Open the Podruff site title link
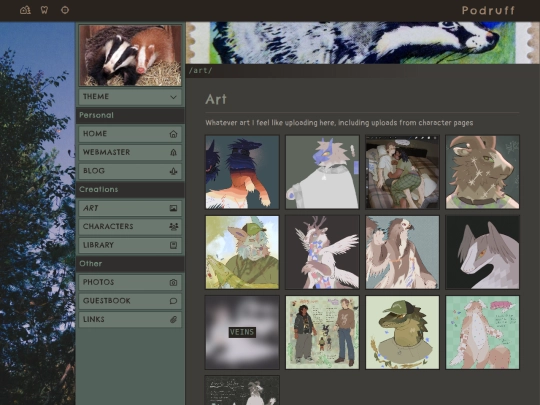 point(488,10)
